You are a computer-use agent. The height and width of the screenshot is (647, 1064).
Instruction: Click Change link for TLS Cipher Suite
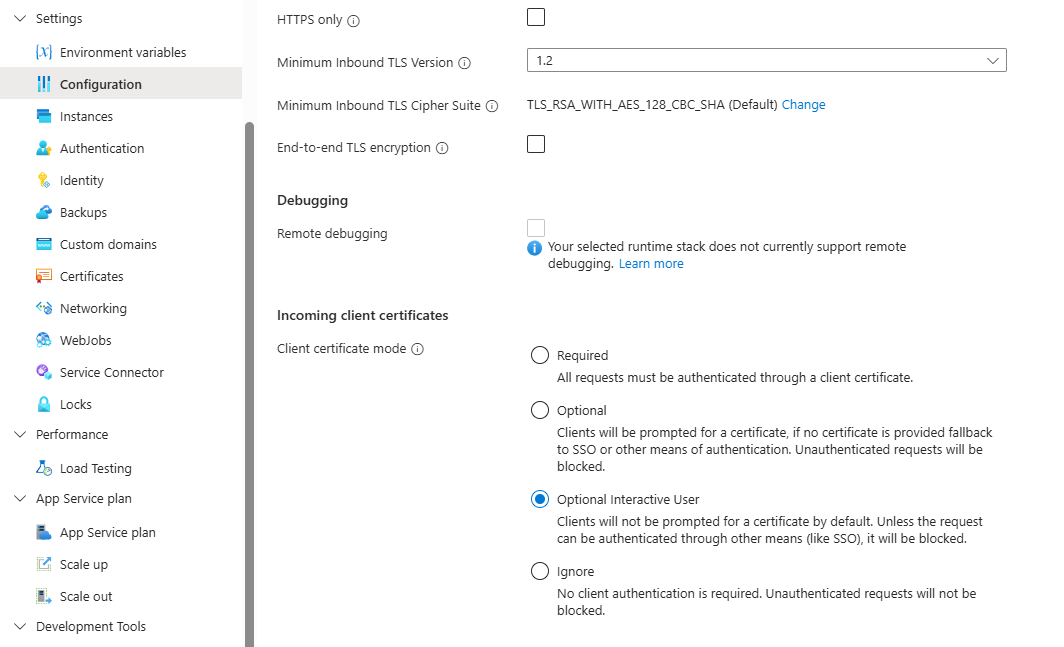tap(803, 105)
